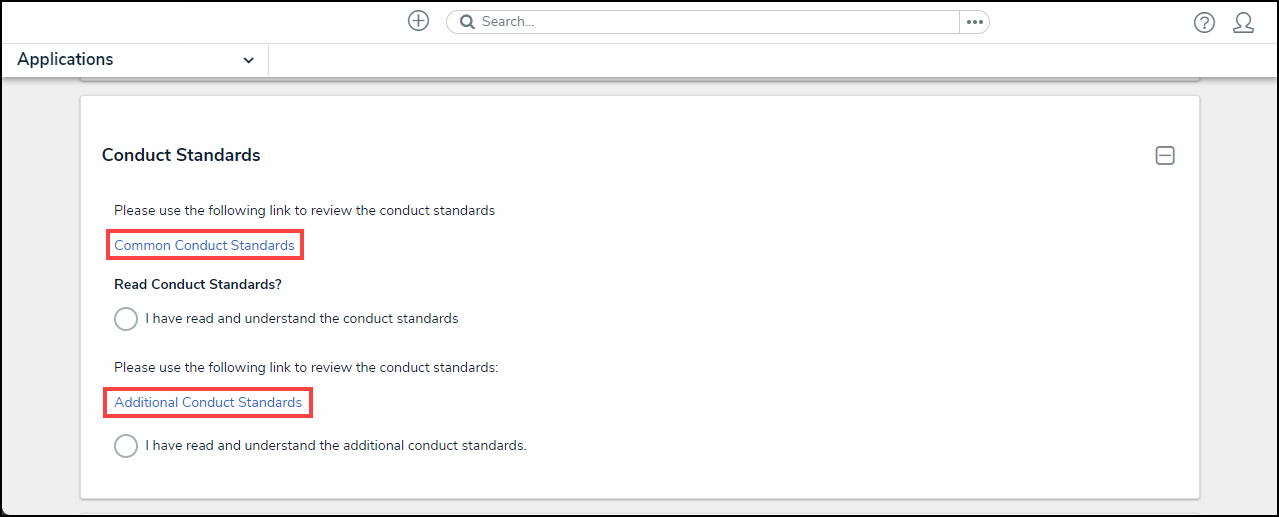Click the magnifier search icon
Image resolution: width=1279 pixels, height=517 pixels.
tap(466, 22)
